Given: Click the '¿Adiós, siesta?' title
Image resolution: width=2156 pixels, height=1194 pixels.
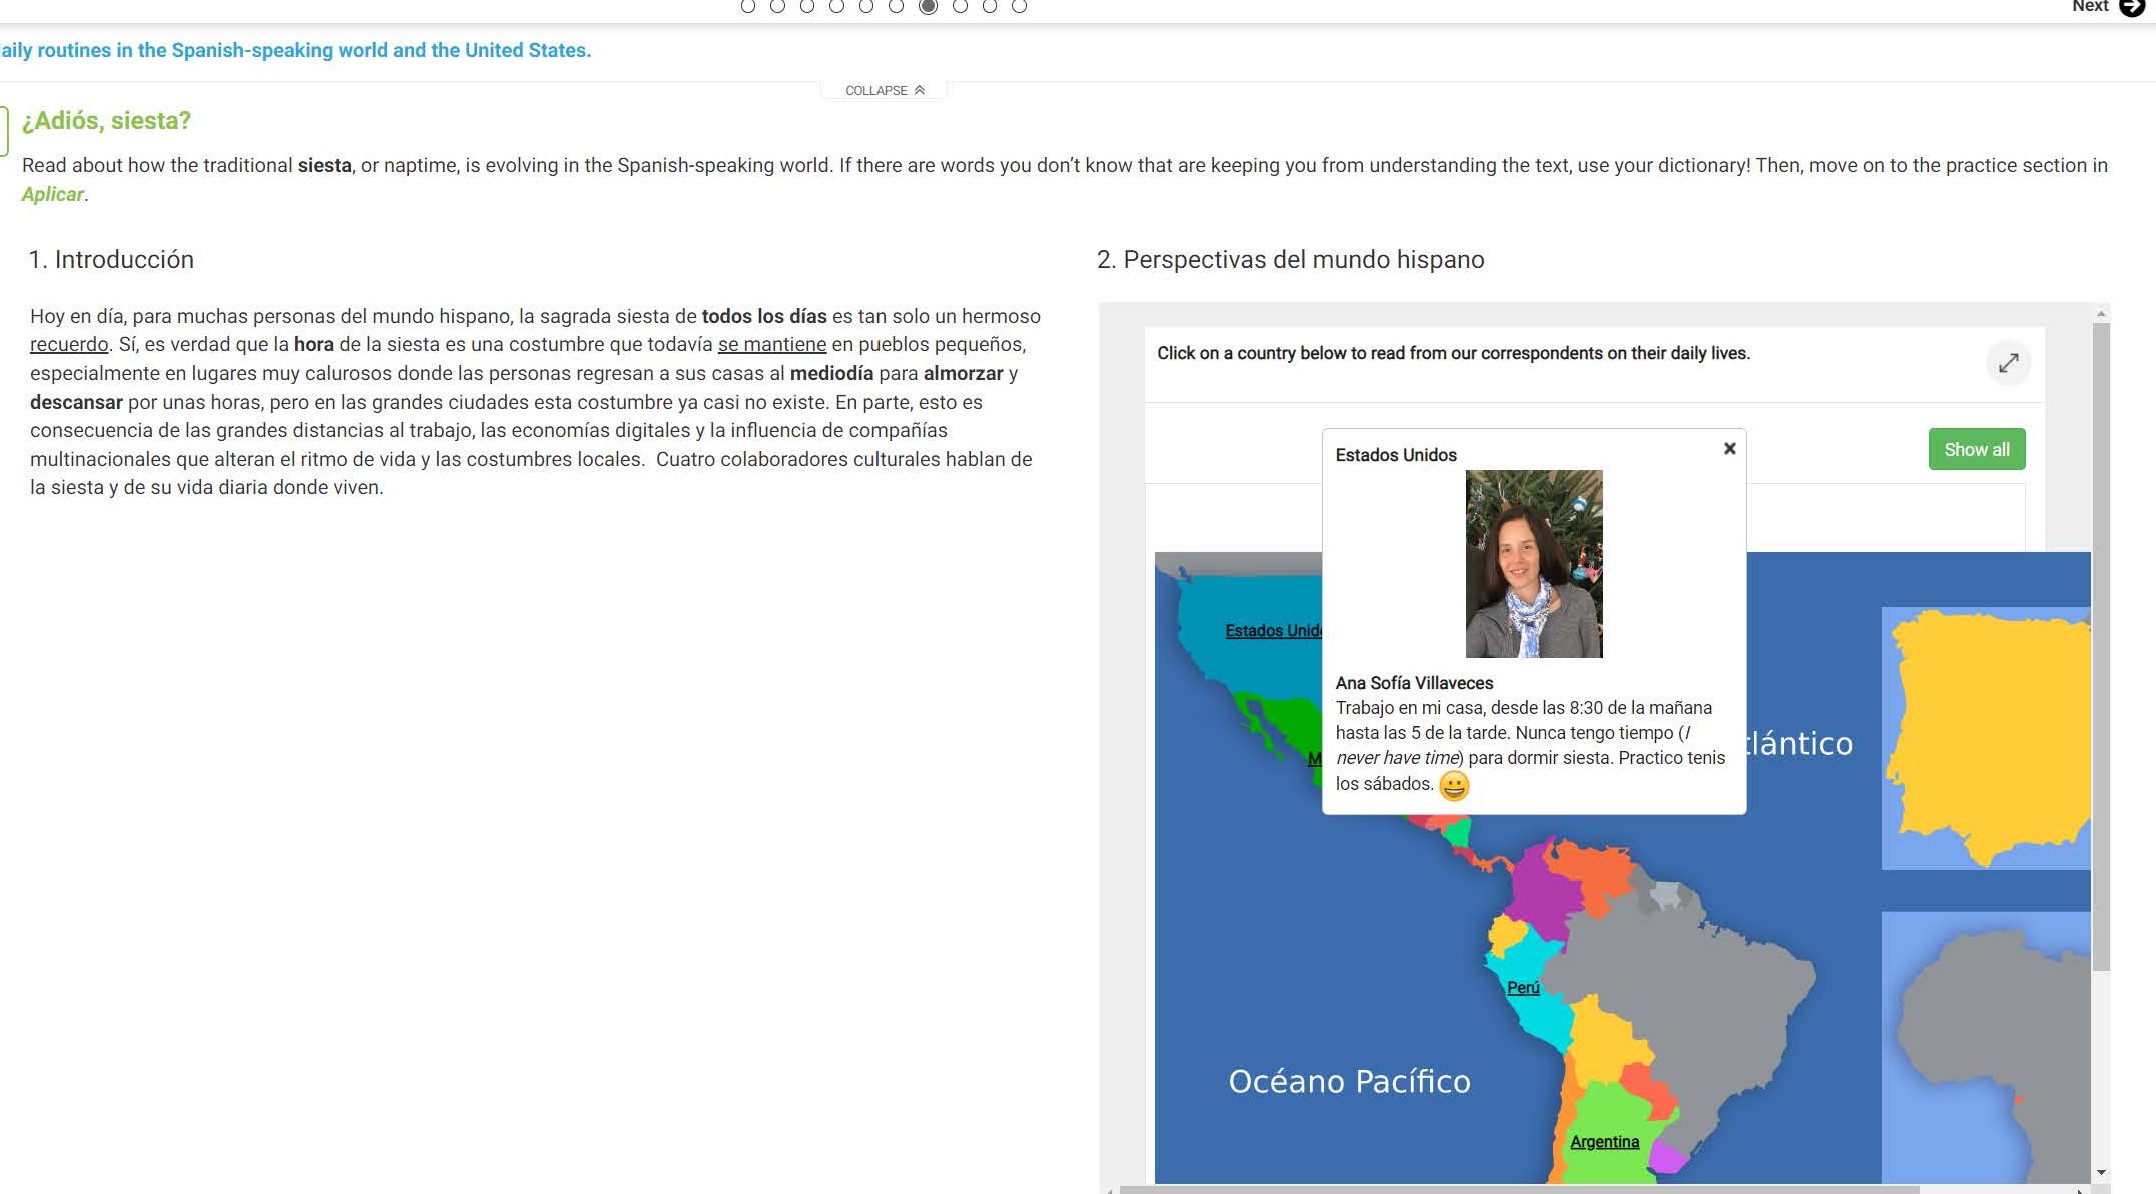Looking at the screenshot, I should [106, 121].
